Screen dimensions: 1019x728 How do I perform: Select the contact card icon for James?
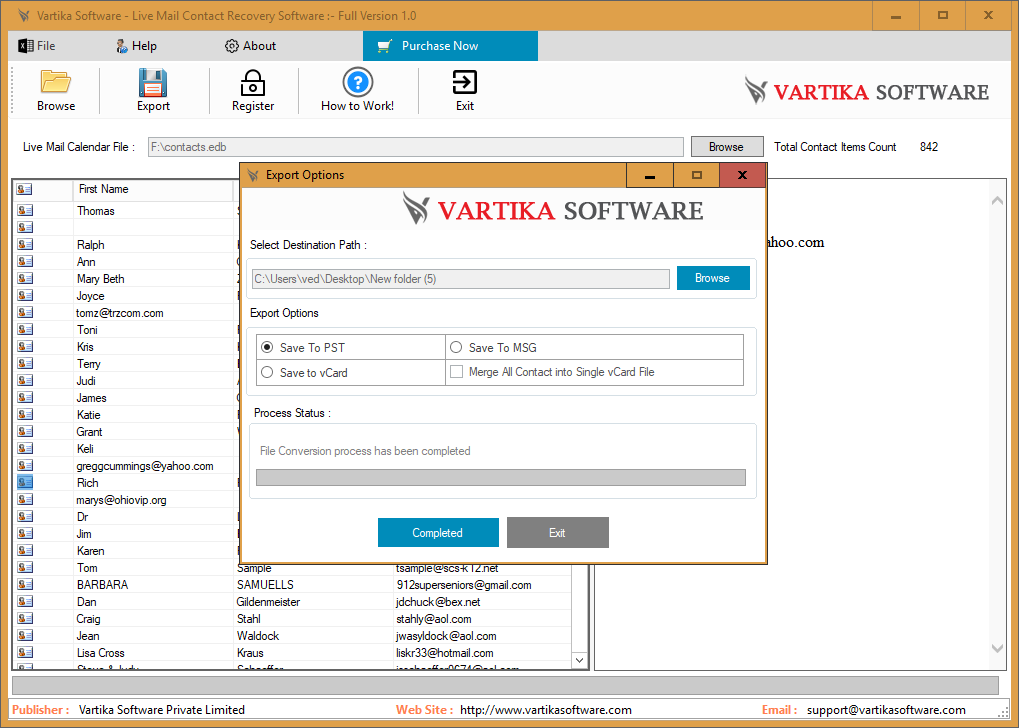[x=25, y=397]
